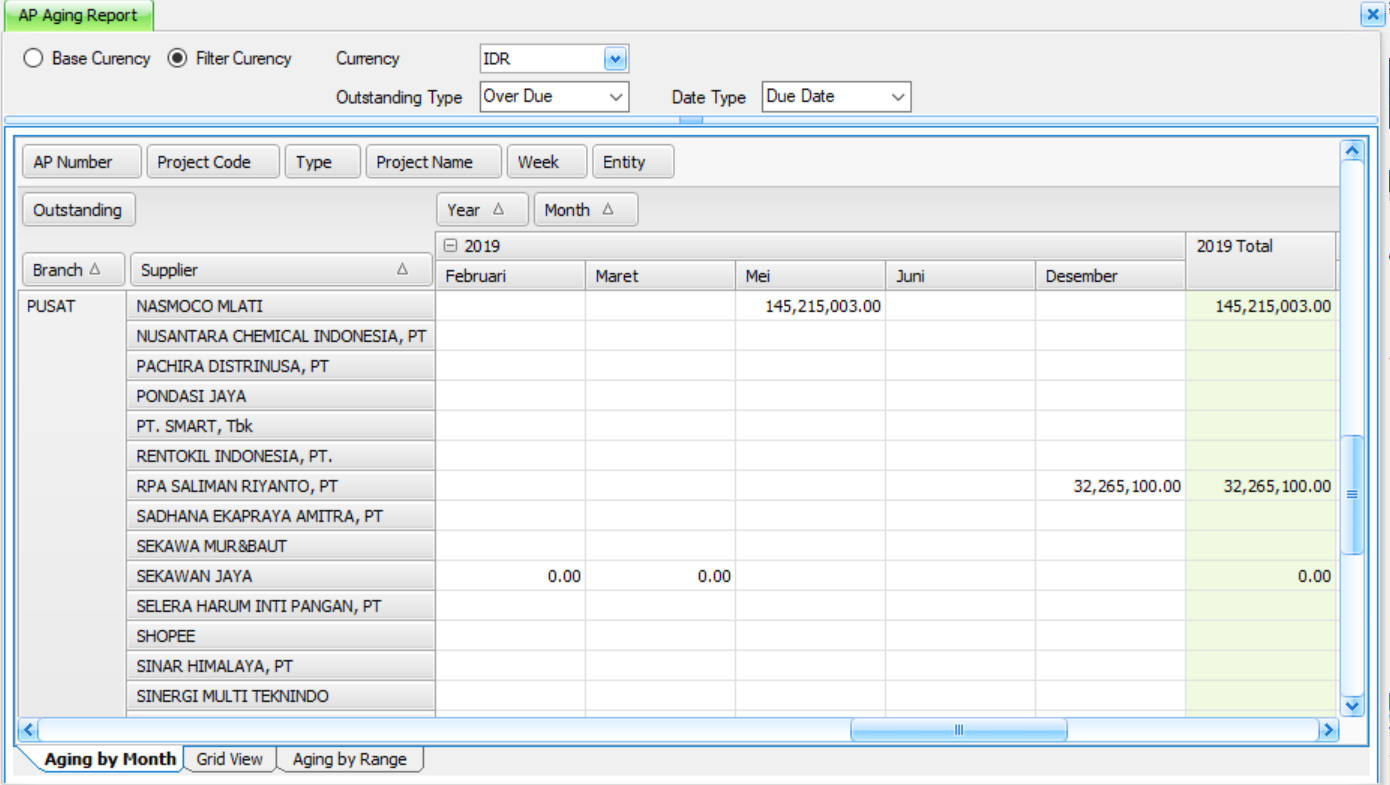Click the Type field button
Image resolution: width=1390 pixels, height=785 pixels.
(x=323, y=162)
